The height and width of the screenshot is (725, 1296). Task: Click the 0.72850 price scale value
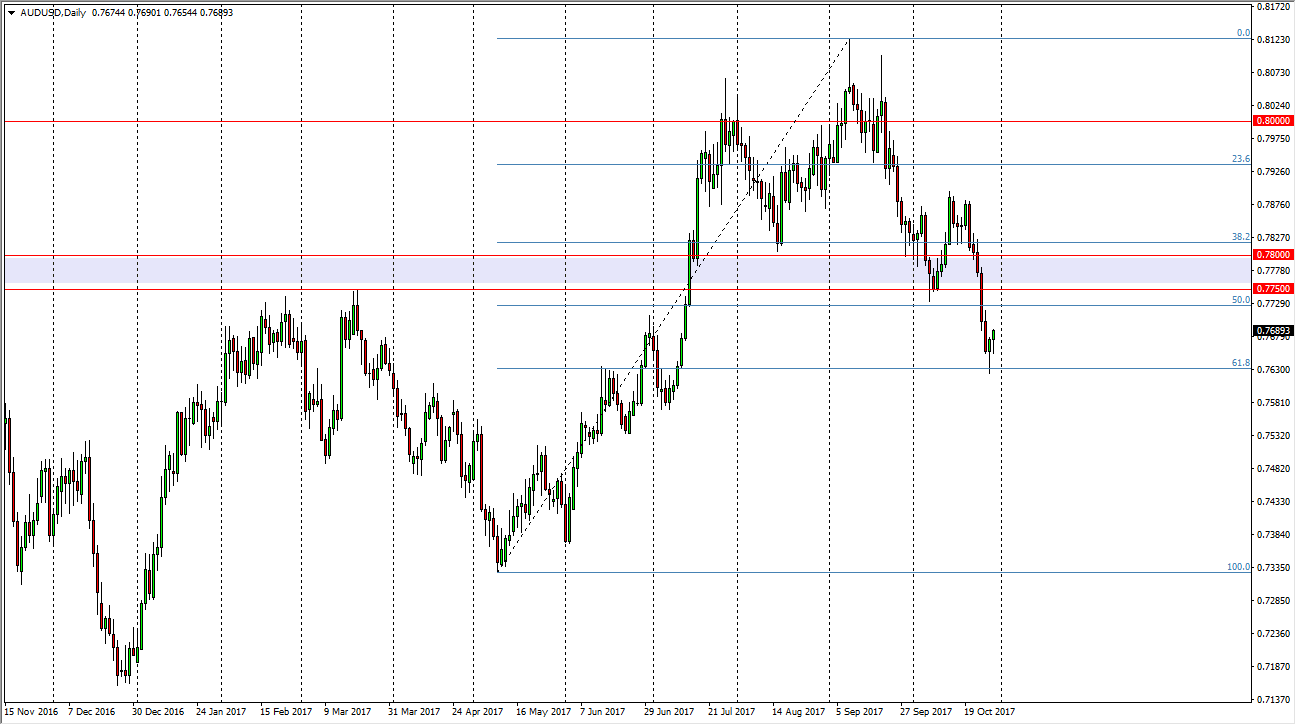click(x=1271, y=601)
